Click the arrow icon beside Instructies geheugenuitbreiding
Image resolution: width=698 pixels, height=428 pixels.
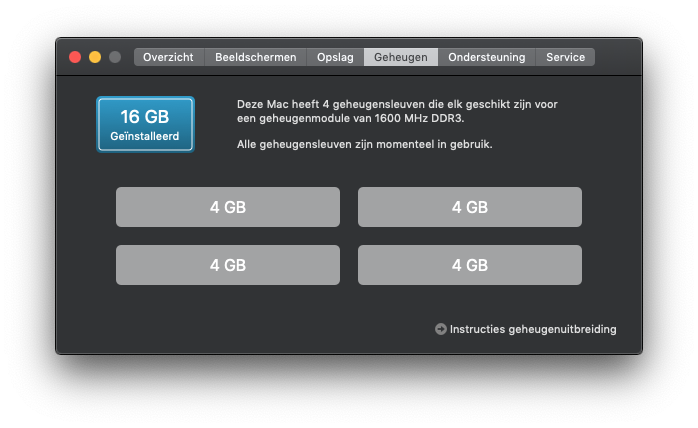pos(441,329)
